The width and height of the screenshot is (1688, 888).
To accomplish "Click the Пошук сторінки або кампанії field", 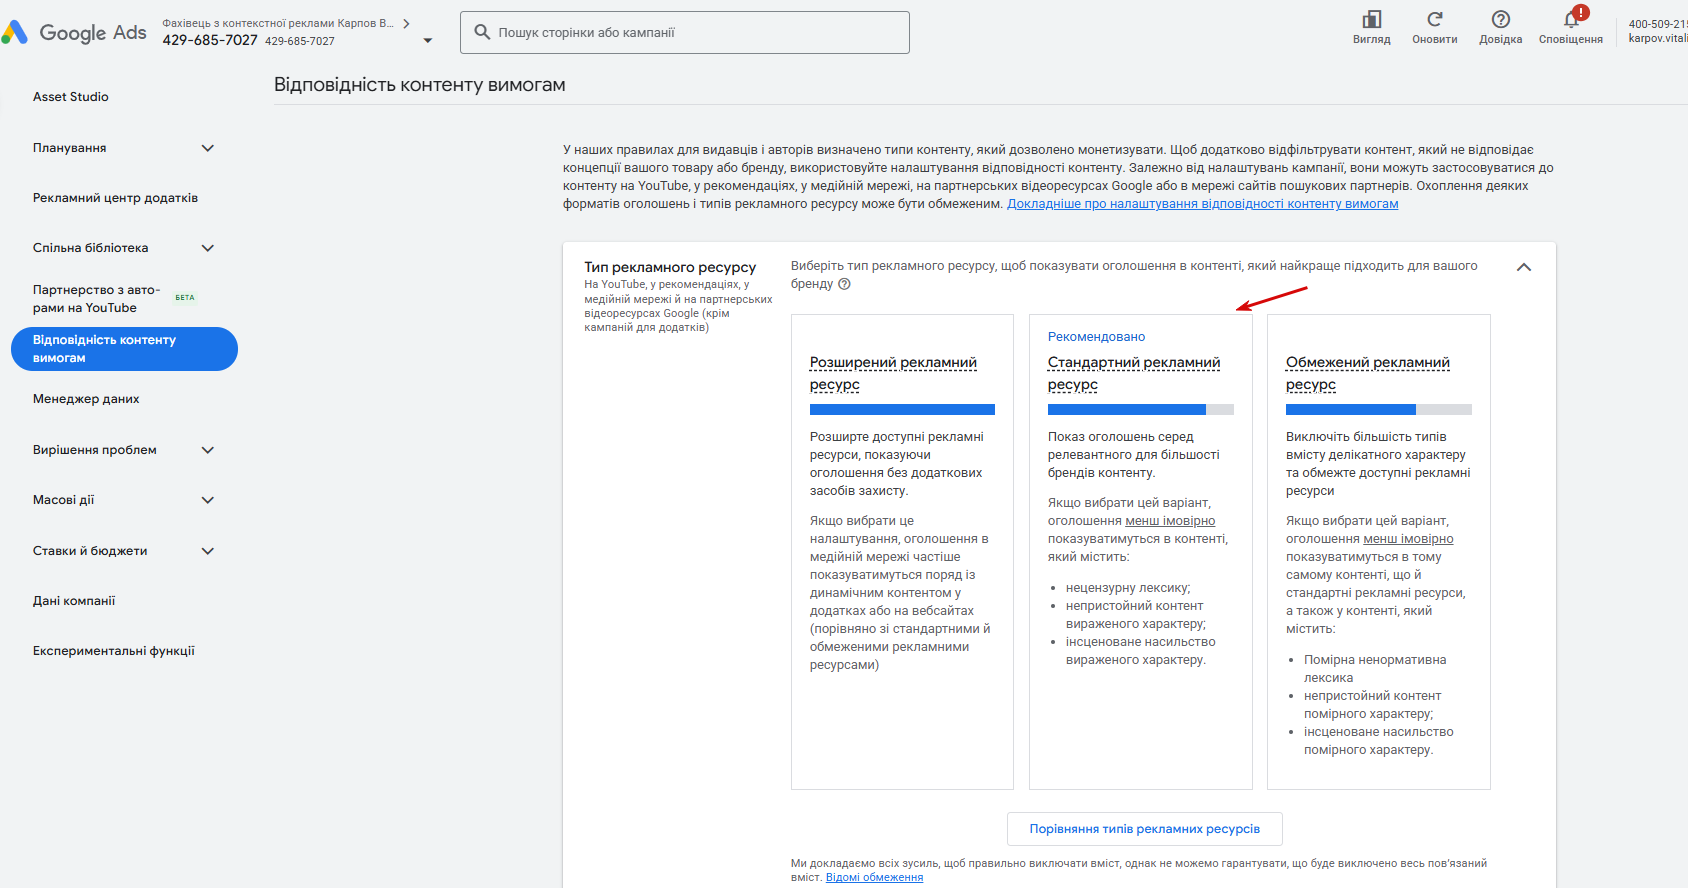I will [x=685, y=32].
